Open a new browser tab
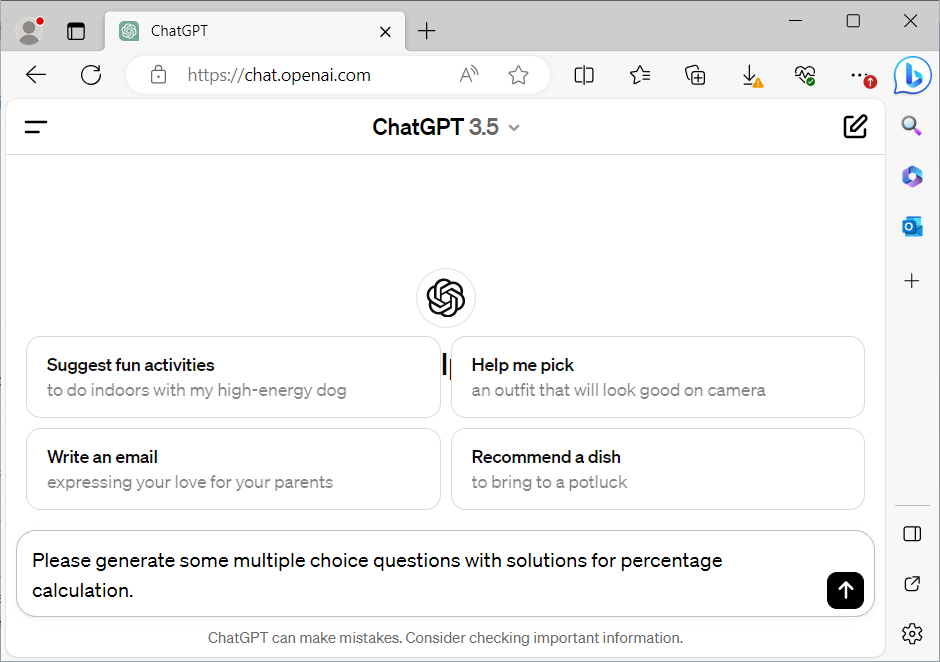Viewport: 940px width, 662px height. (426, 31)
